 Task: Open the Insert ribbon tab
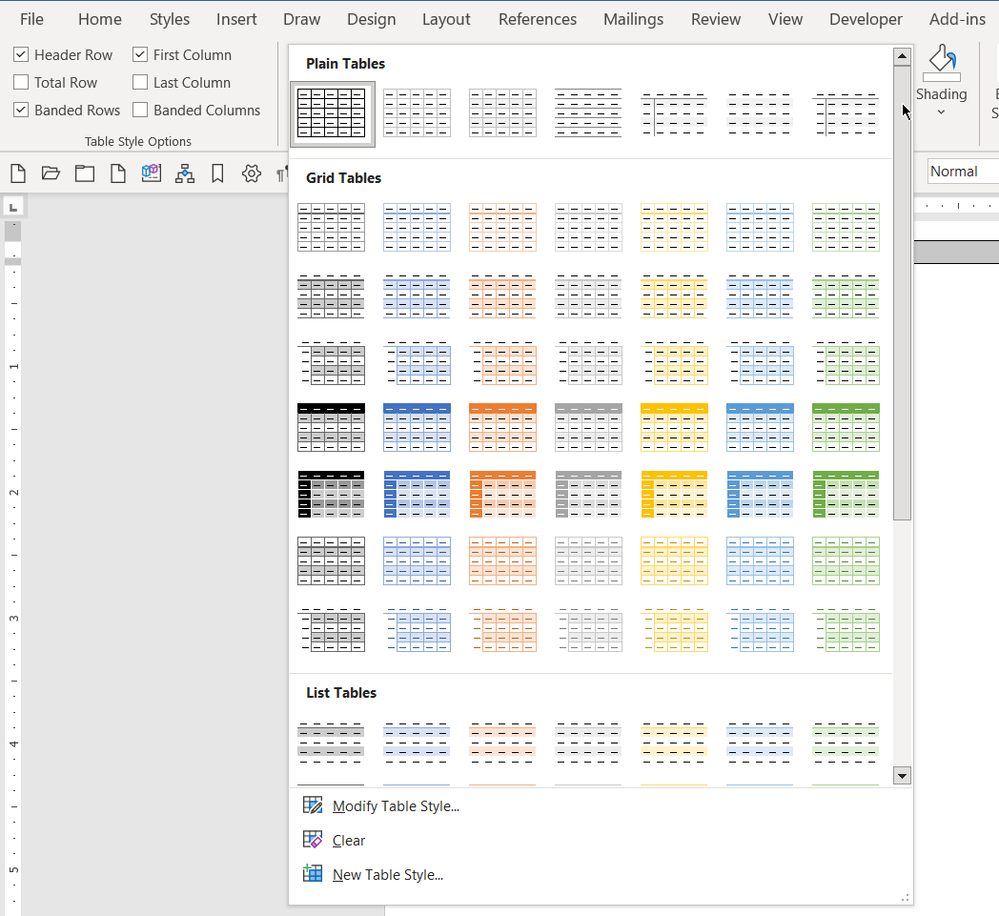[236, 19]
